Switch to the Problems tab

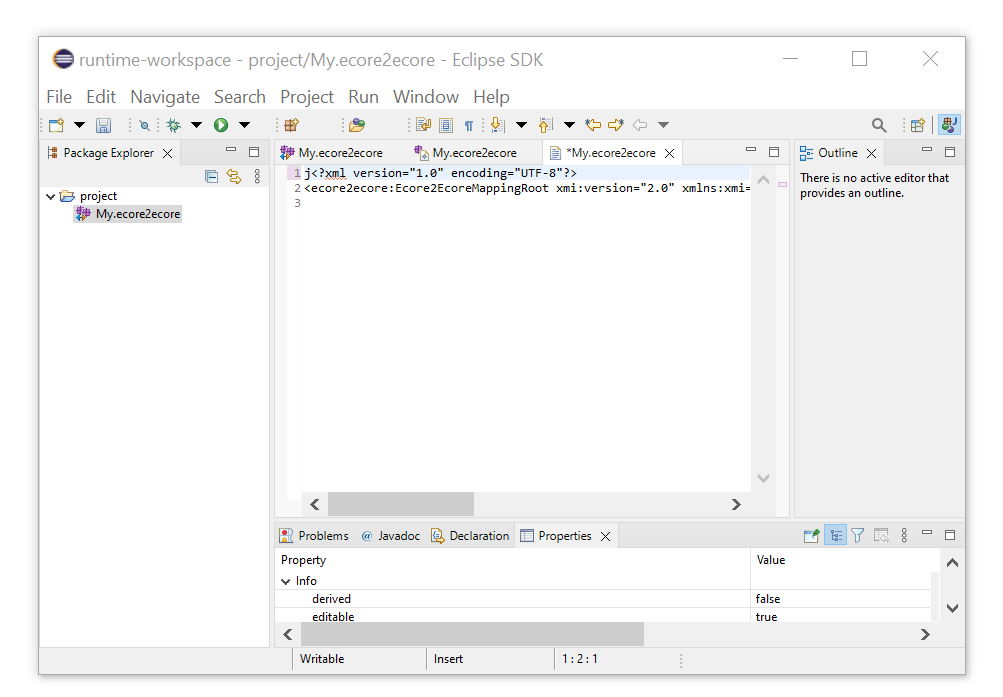[x=314, y=536]
